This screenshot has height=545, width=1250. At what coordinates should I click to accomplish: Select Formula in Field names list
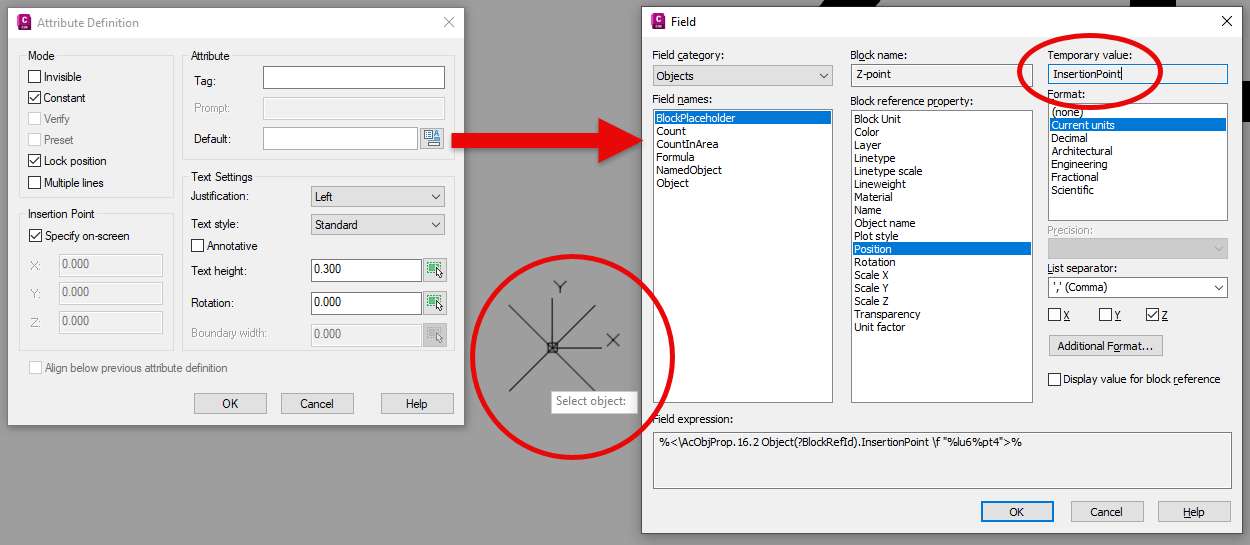click(x=675, y=157)
